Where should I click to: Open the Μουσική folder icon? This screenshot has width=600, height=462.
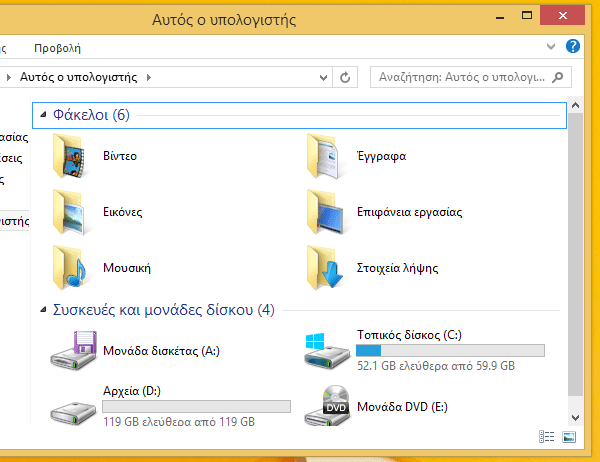point(71,268)
